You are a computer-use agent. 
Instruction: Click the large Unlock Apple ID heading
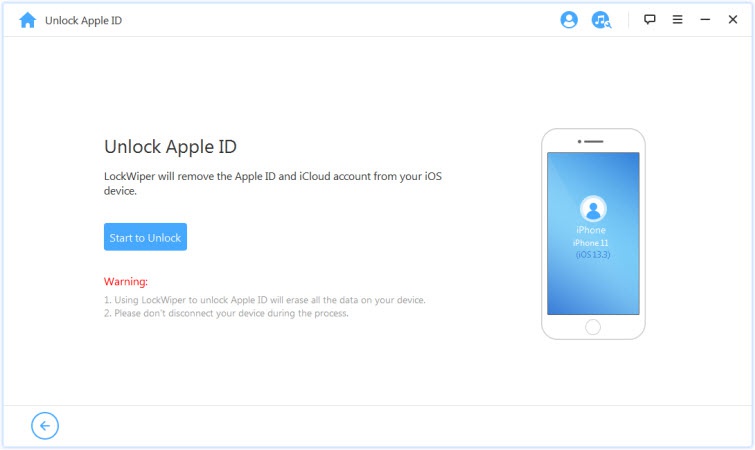pyautogui.click(x=170, y=147)
